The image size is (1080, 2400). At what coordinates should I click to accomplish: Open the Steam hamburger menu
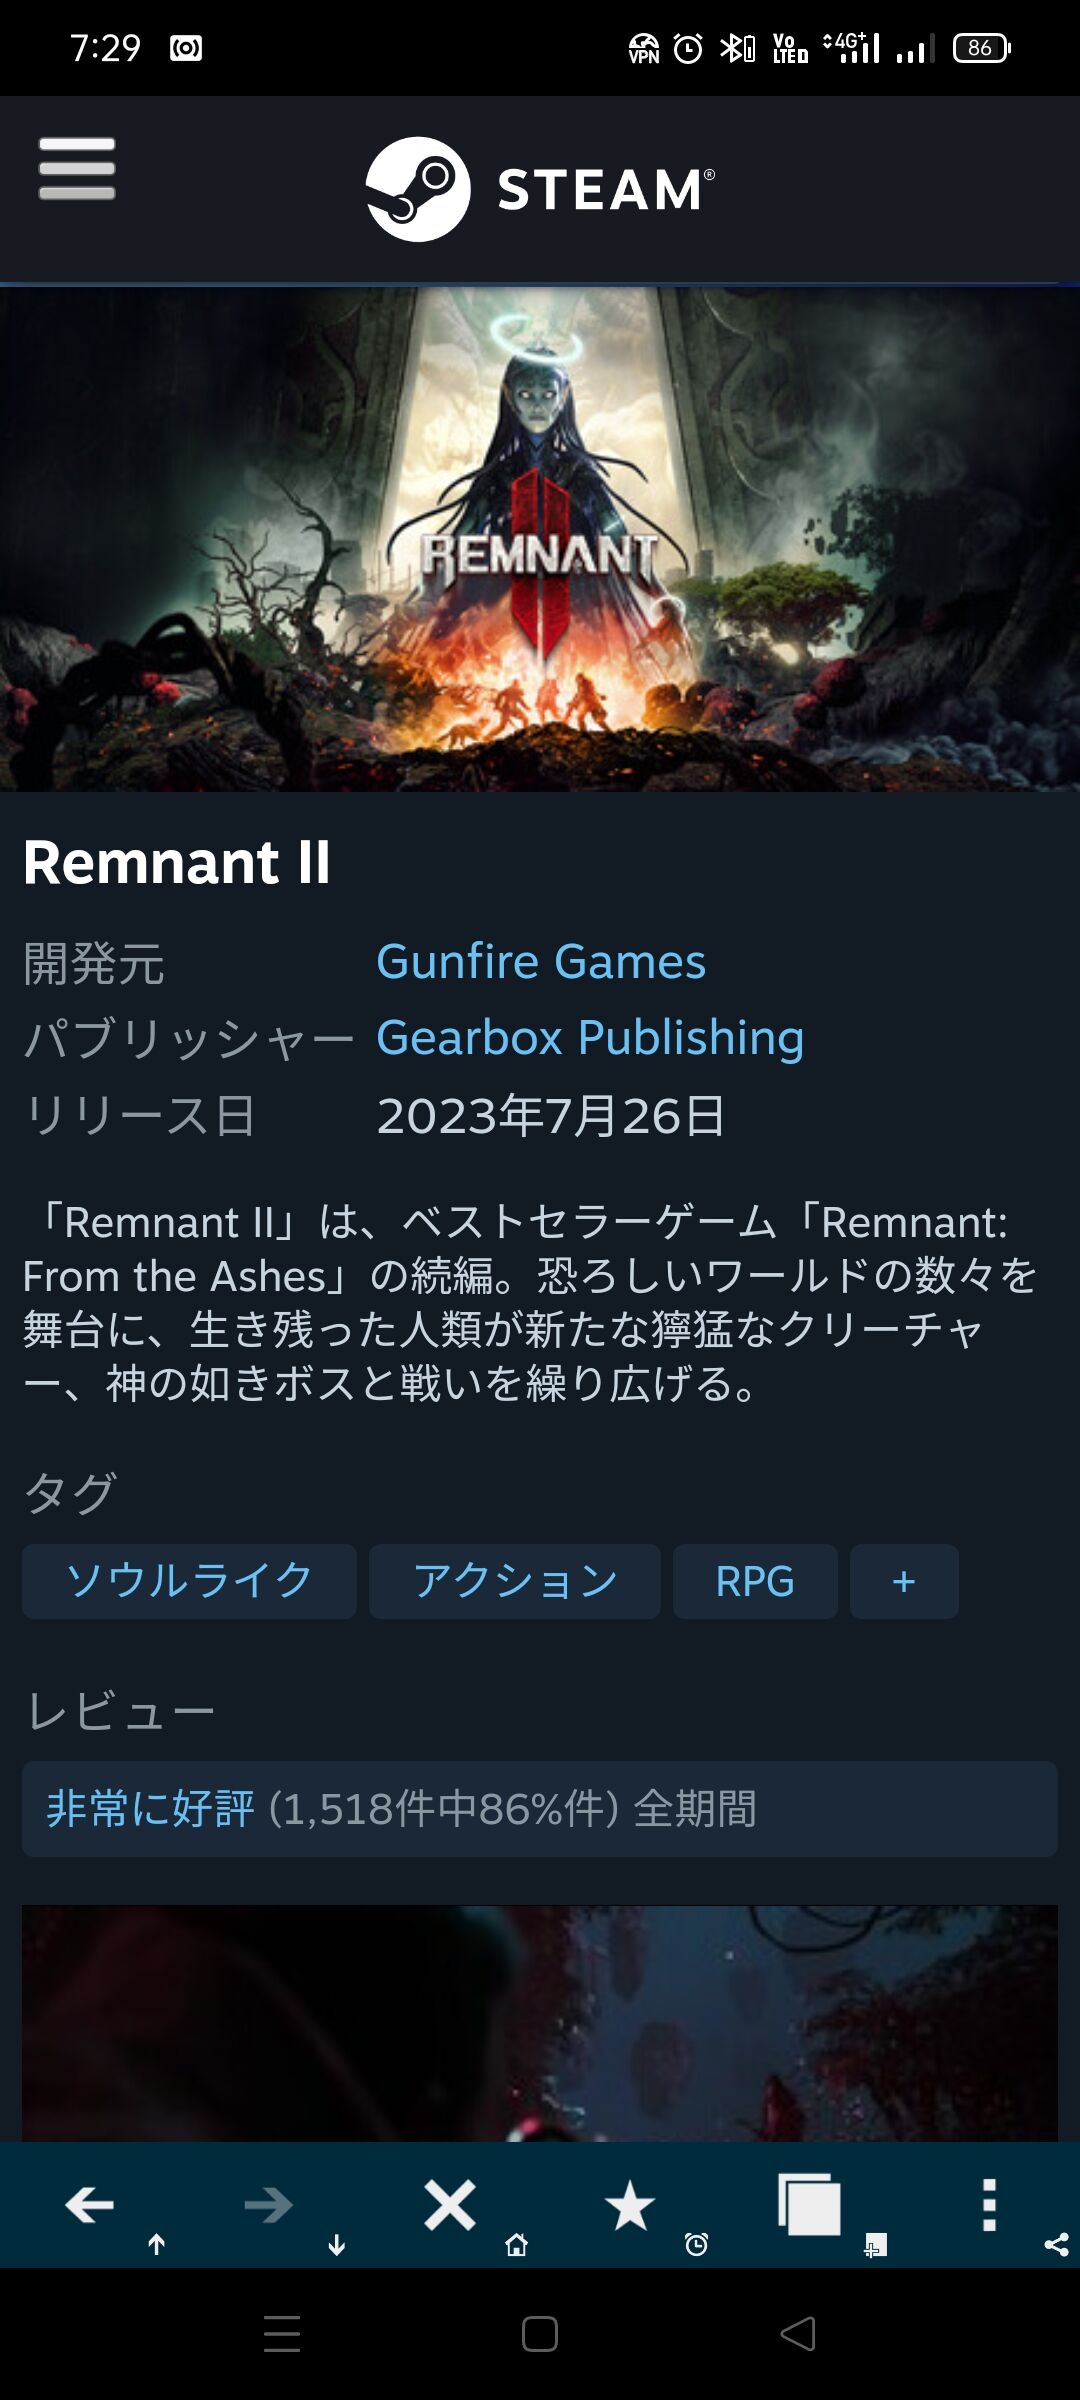(77, 168)
